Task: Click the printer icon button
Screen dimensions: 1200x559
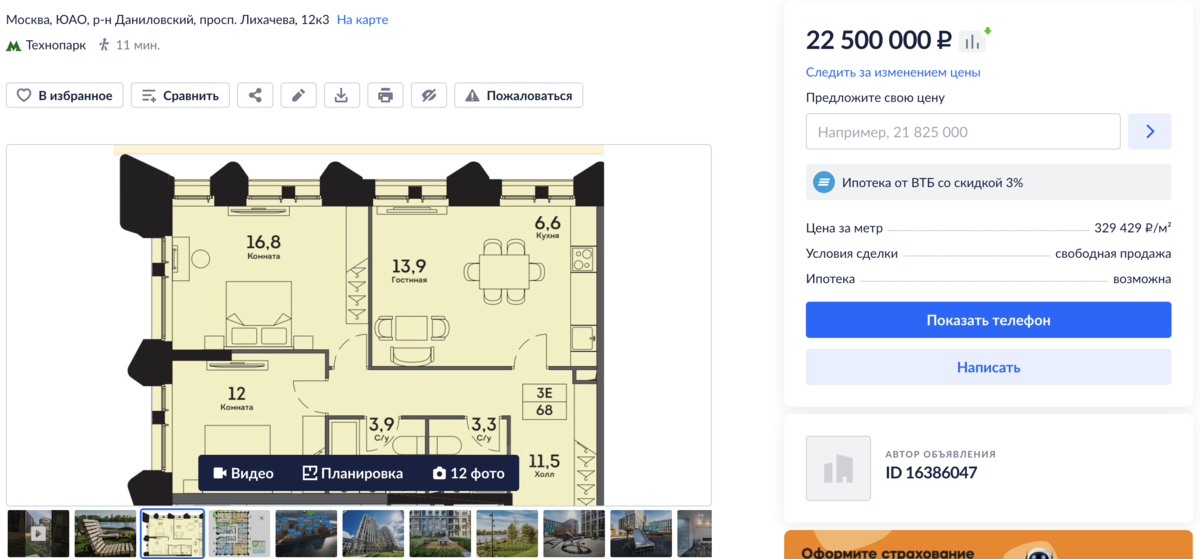Action: pos(385,96)
